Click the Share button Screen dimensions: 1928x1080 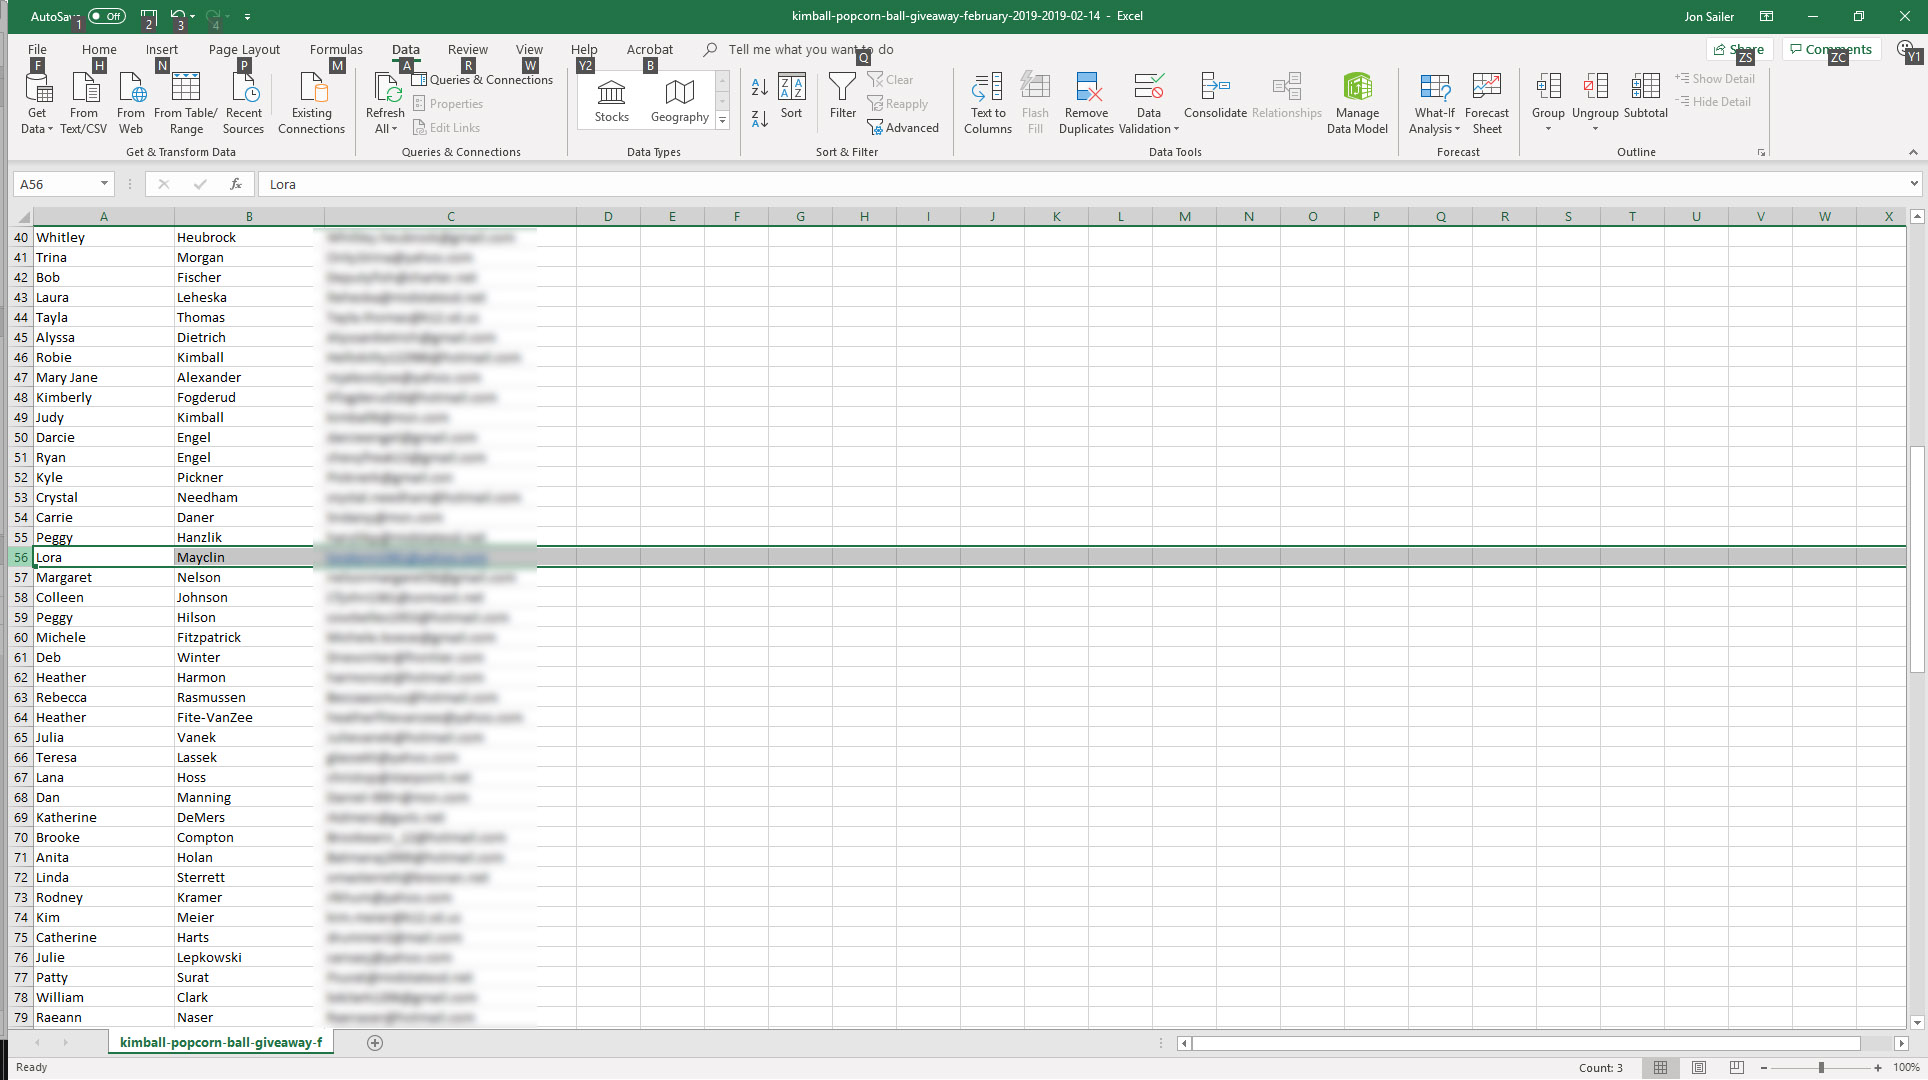pyautogui.click(x=1739, y=49)
